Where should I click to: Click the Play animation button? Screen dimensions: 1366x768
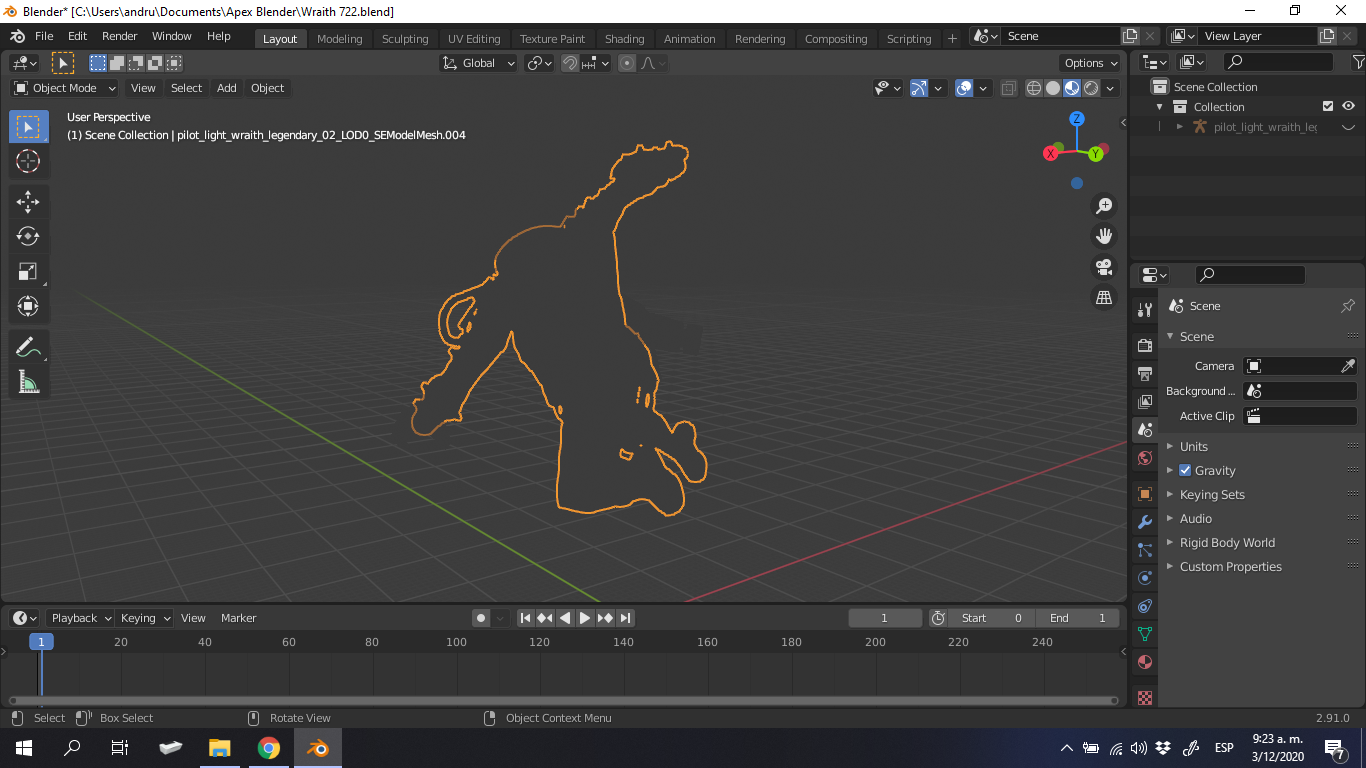(x=585, y=618)
